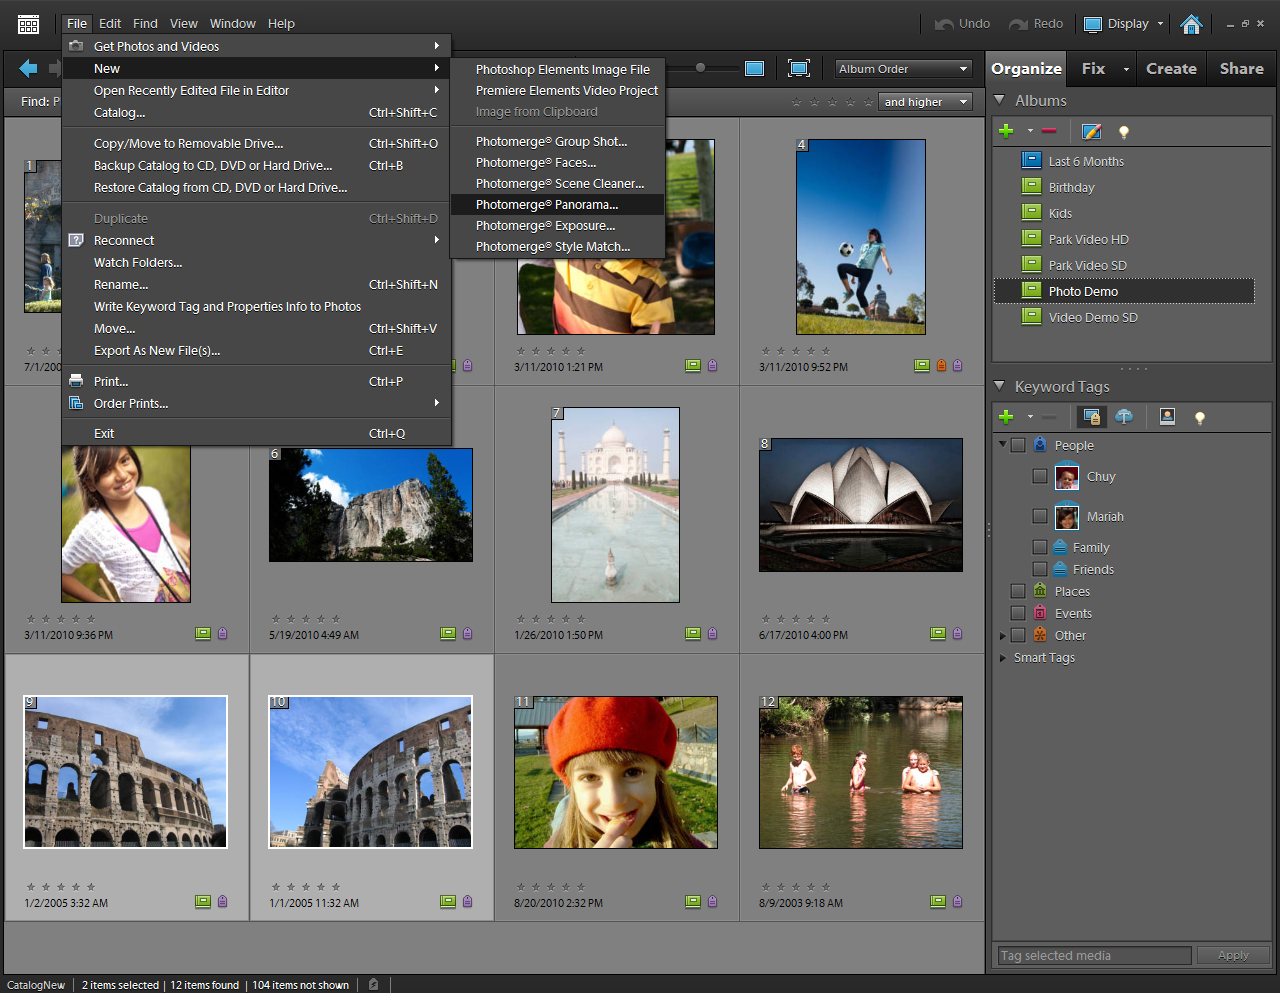Click the green plus icon in Albums
Image resolution: width=1280 pixels, height=993 pixels.
[x=1006, y=131]
